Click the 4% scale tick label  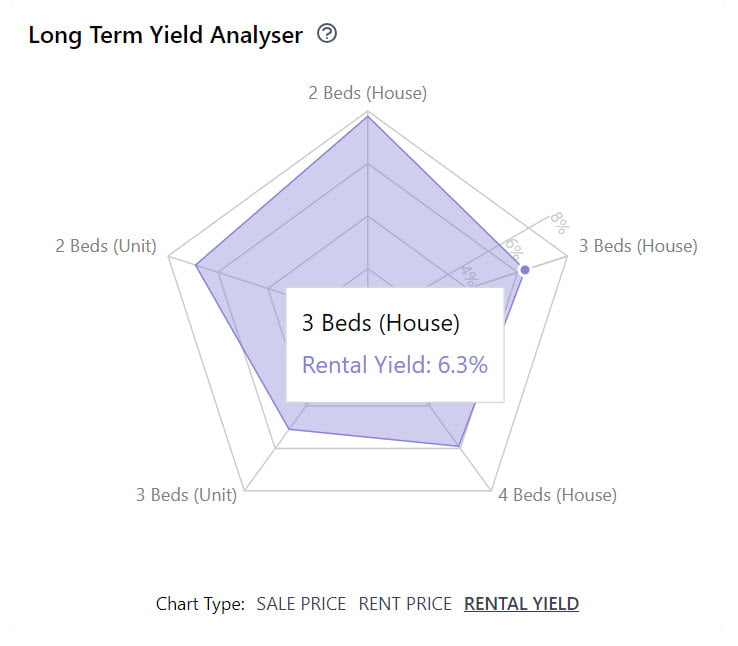coord(470,275)
